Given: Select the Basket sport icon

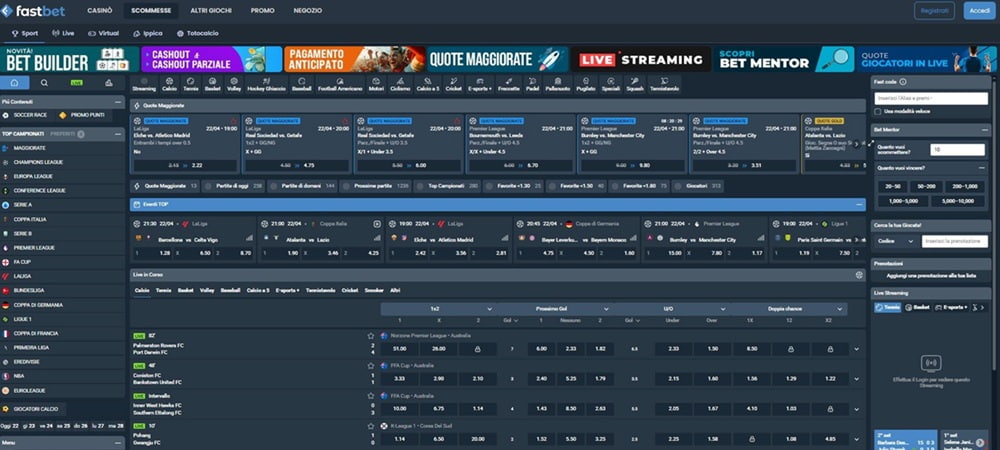Looking at the screenshot, I should pyautogui.click(x=212, y=84).
